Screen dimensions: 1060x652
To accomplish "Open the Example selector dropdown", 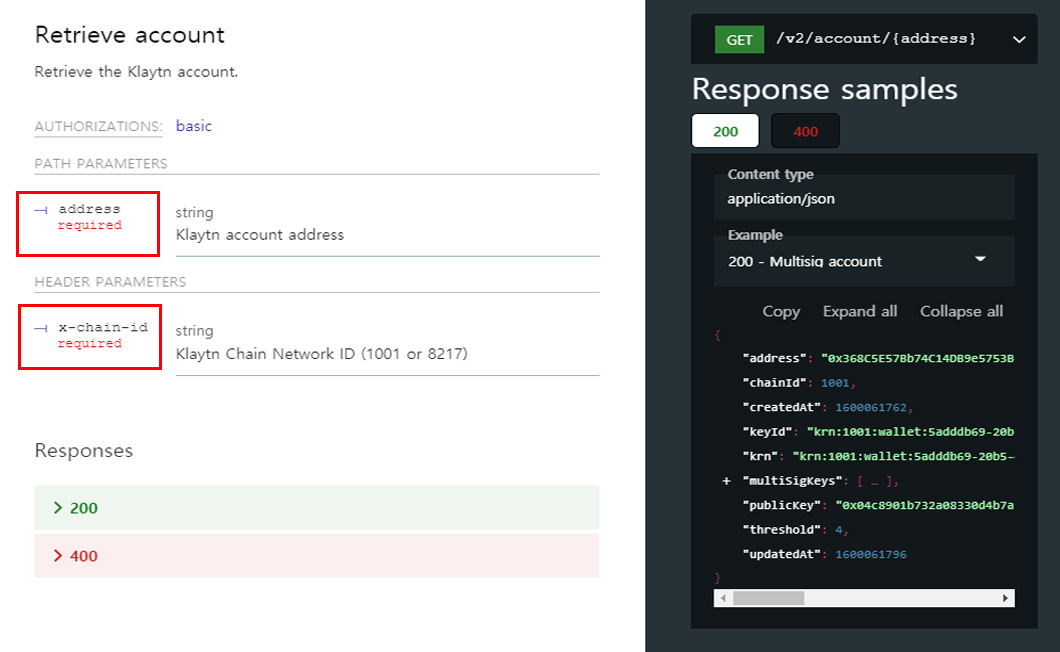I will pyautogui.click(x=864, y=261).
